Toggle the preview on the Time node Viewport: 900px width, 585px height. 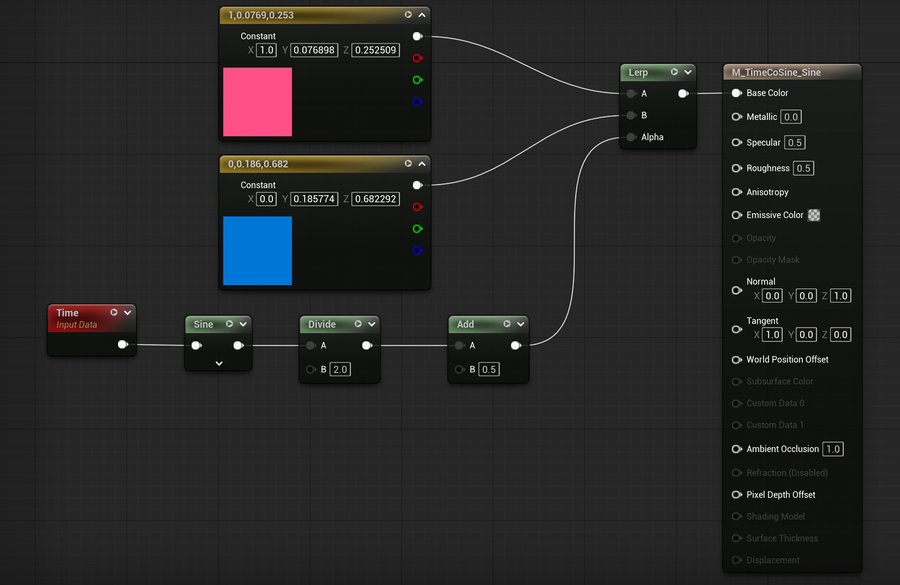(114, 312)
